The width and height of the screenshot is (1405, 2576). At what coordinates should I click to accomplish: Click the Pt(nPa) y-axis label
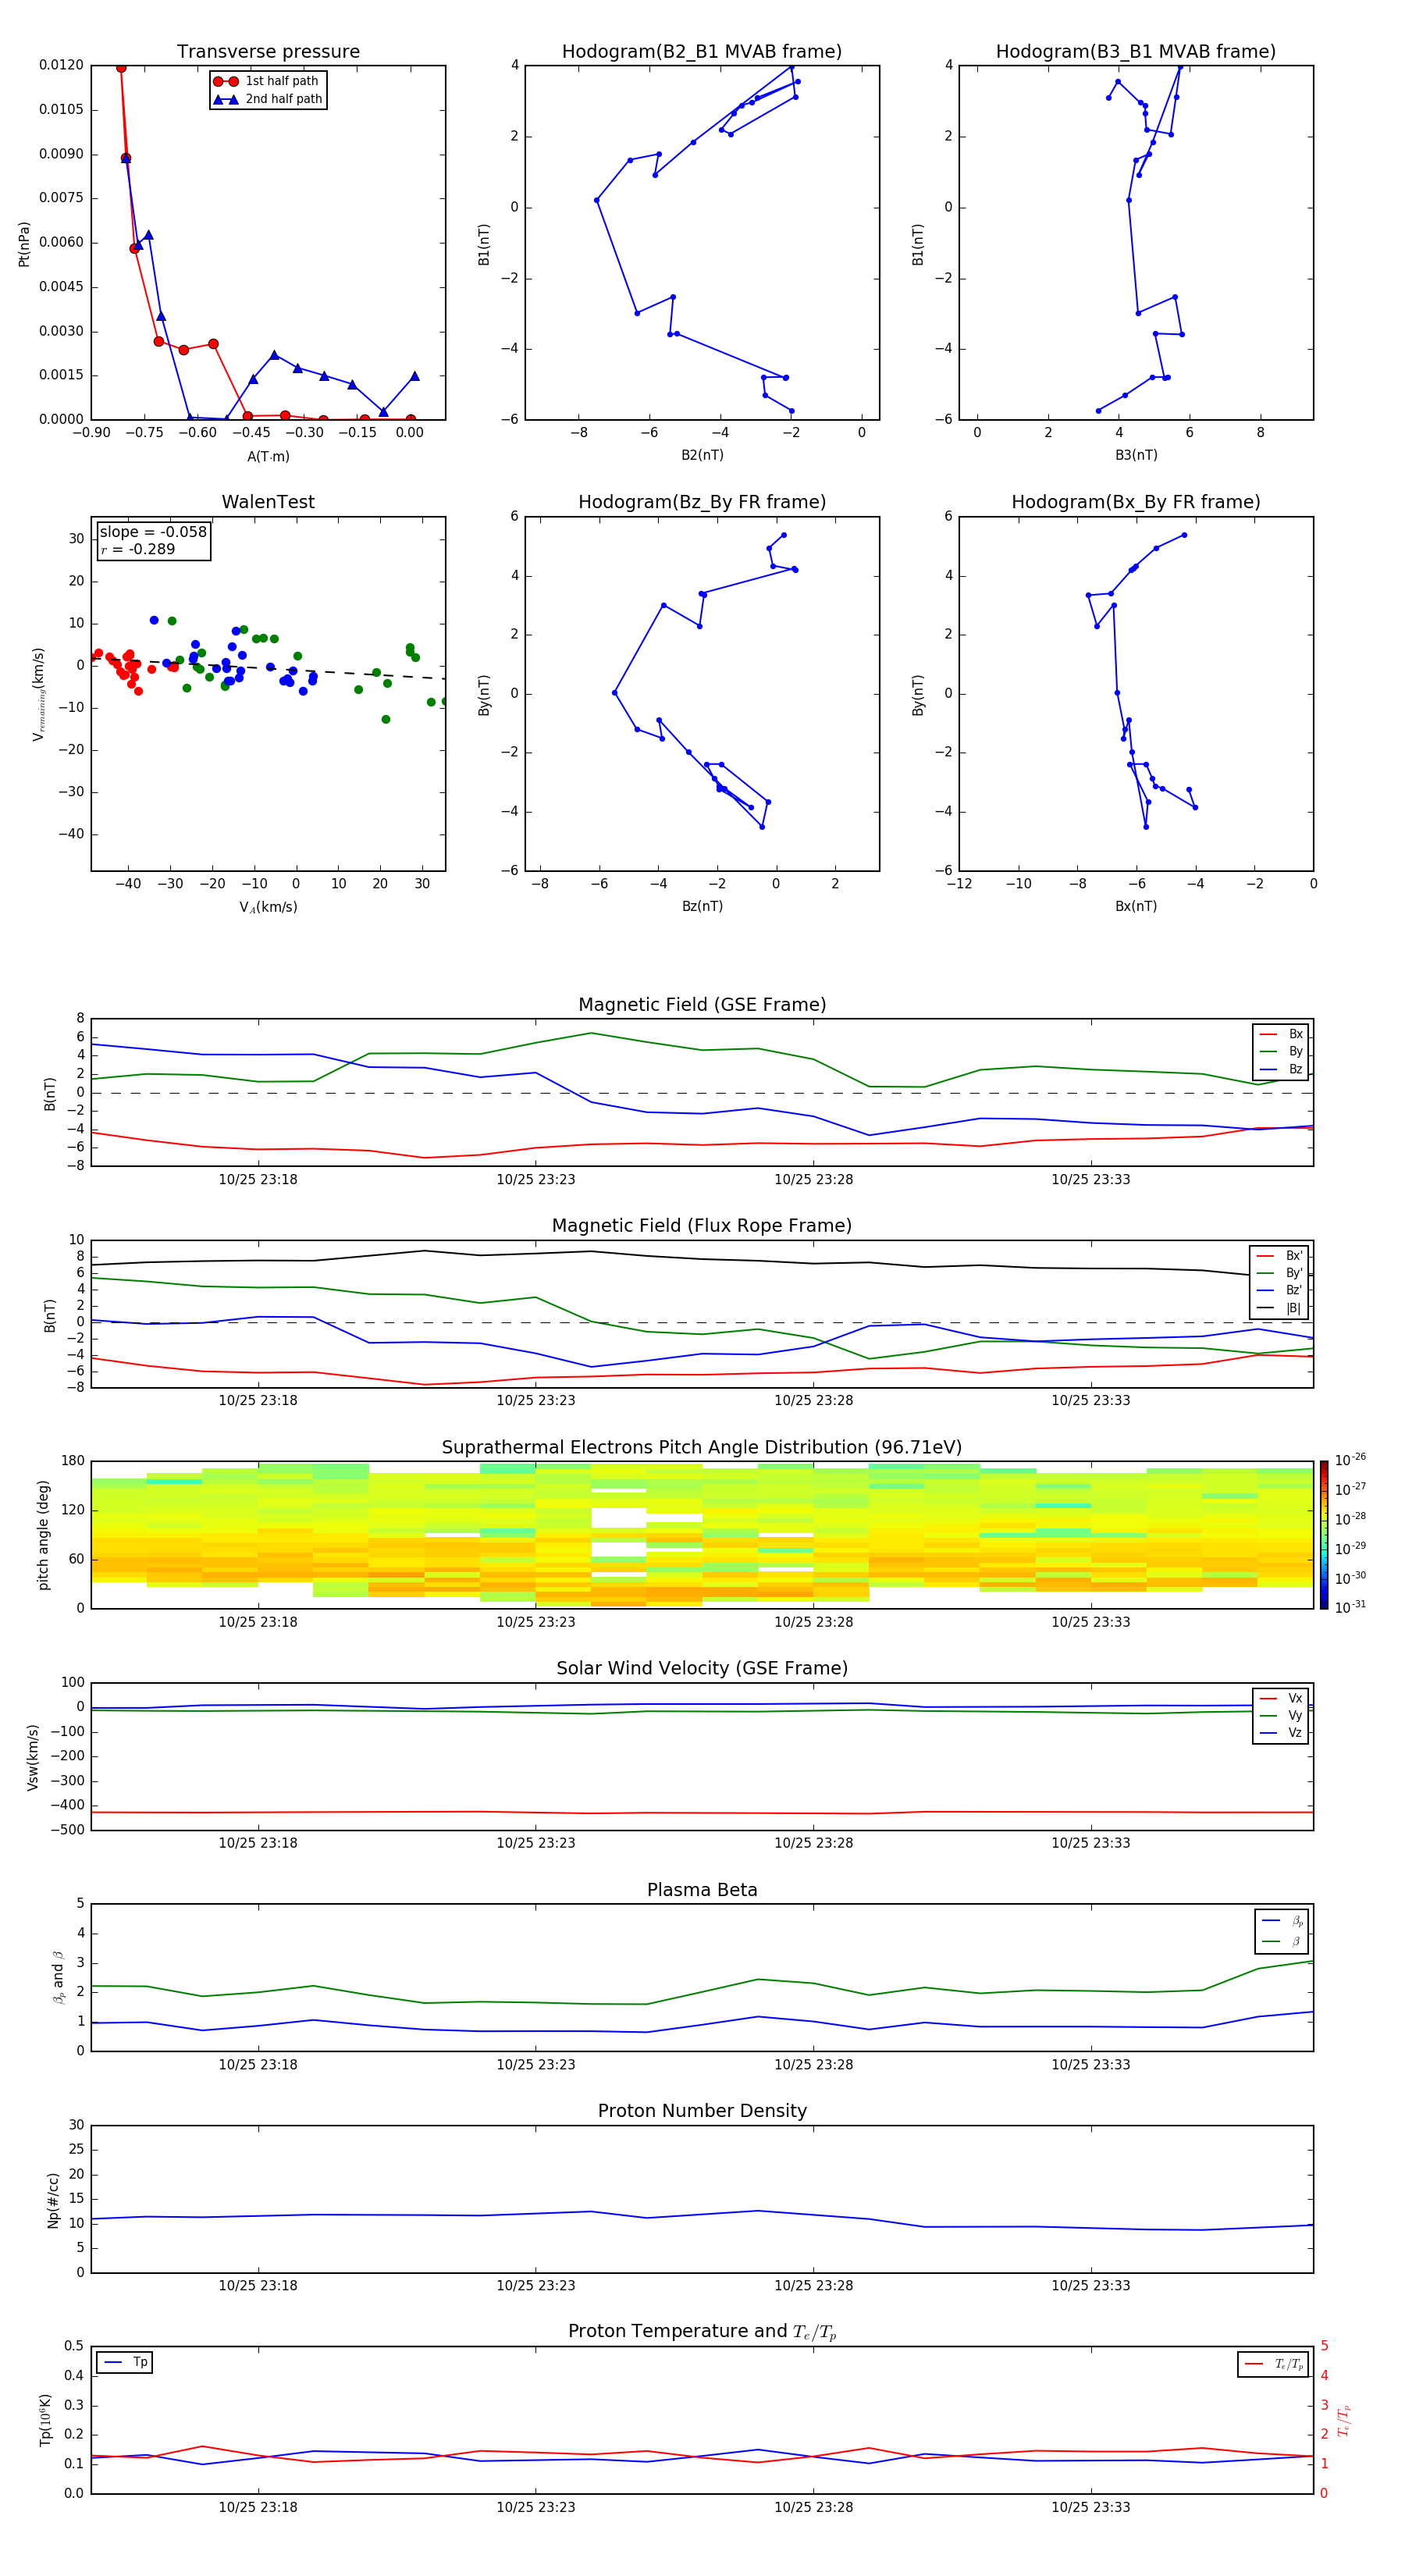(24, 244)
